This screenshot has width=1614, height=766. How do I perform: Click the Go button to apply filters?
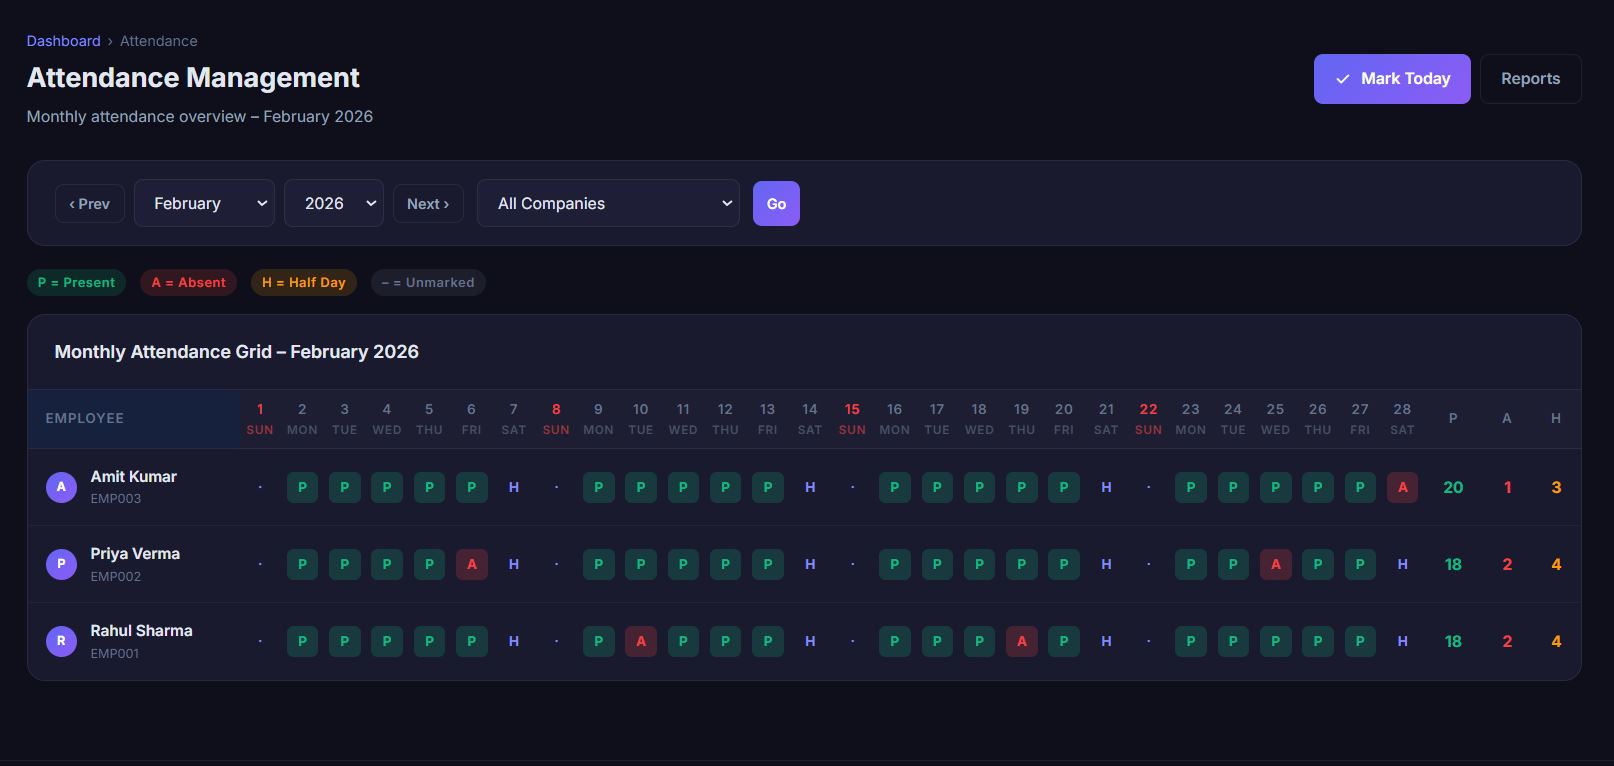coord(776,203)
